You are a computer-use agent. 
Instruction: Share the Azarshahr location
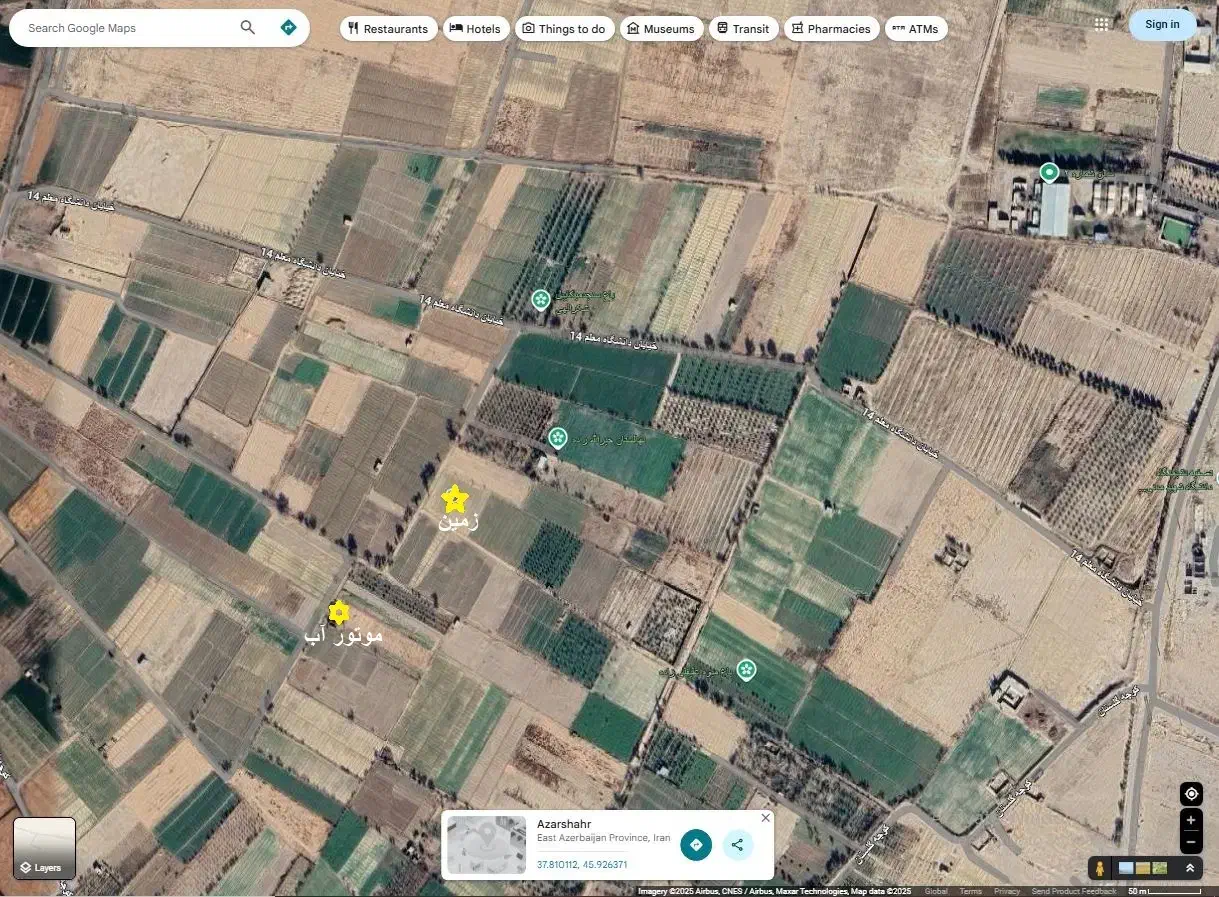click(737, 845)
